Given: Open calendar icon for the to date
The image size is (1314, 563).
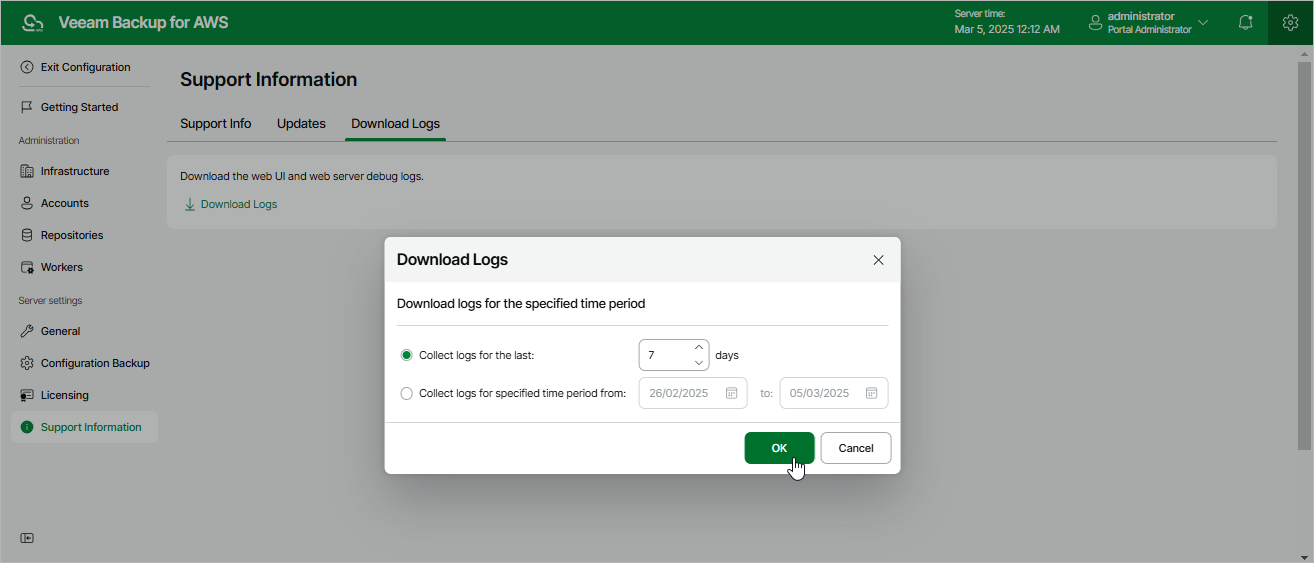Looking at the screenshot, I should (871, 393).
